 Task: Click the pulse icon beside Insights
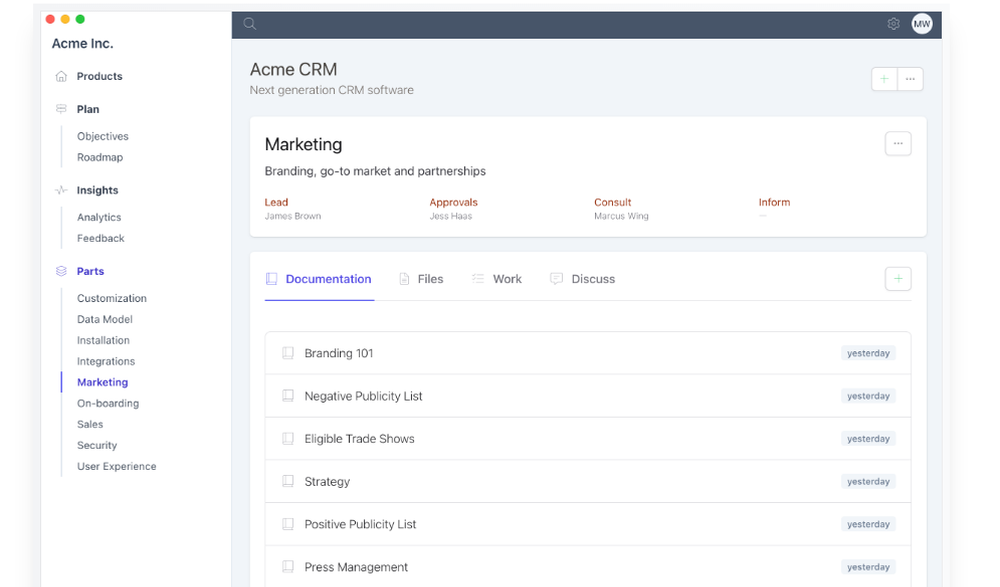pyautogui.click(x=61, y=190)
